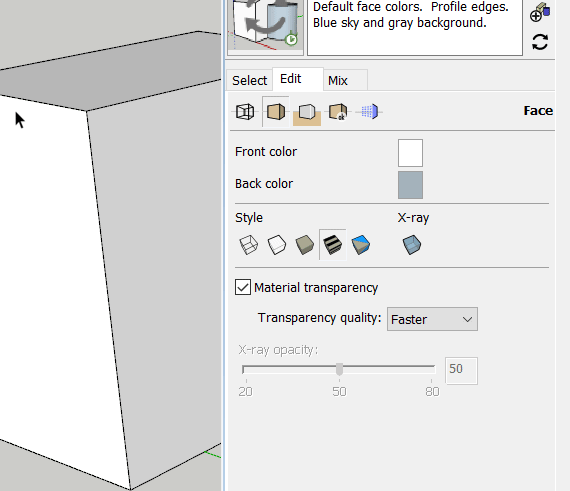Viewport: 570px width, 491px height.
Task: Click Create new style icon
Action: point(540,13)
